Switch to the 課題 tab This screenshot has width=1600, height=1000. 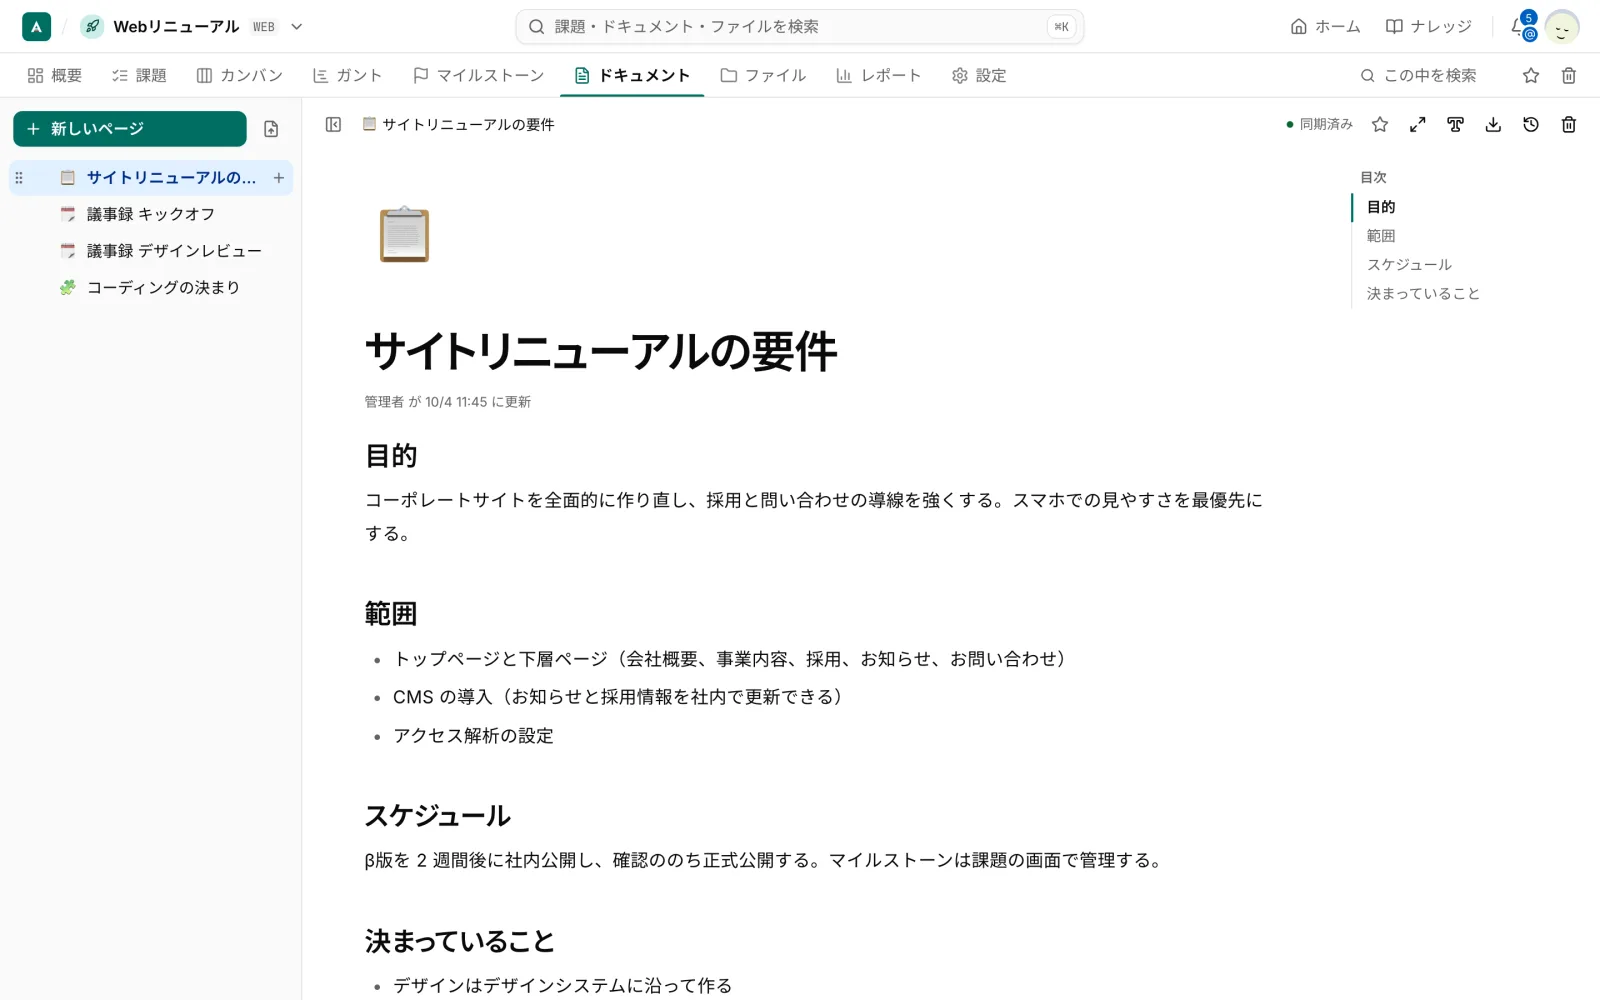[x=139, y=75]
